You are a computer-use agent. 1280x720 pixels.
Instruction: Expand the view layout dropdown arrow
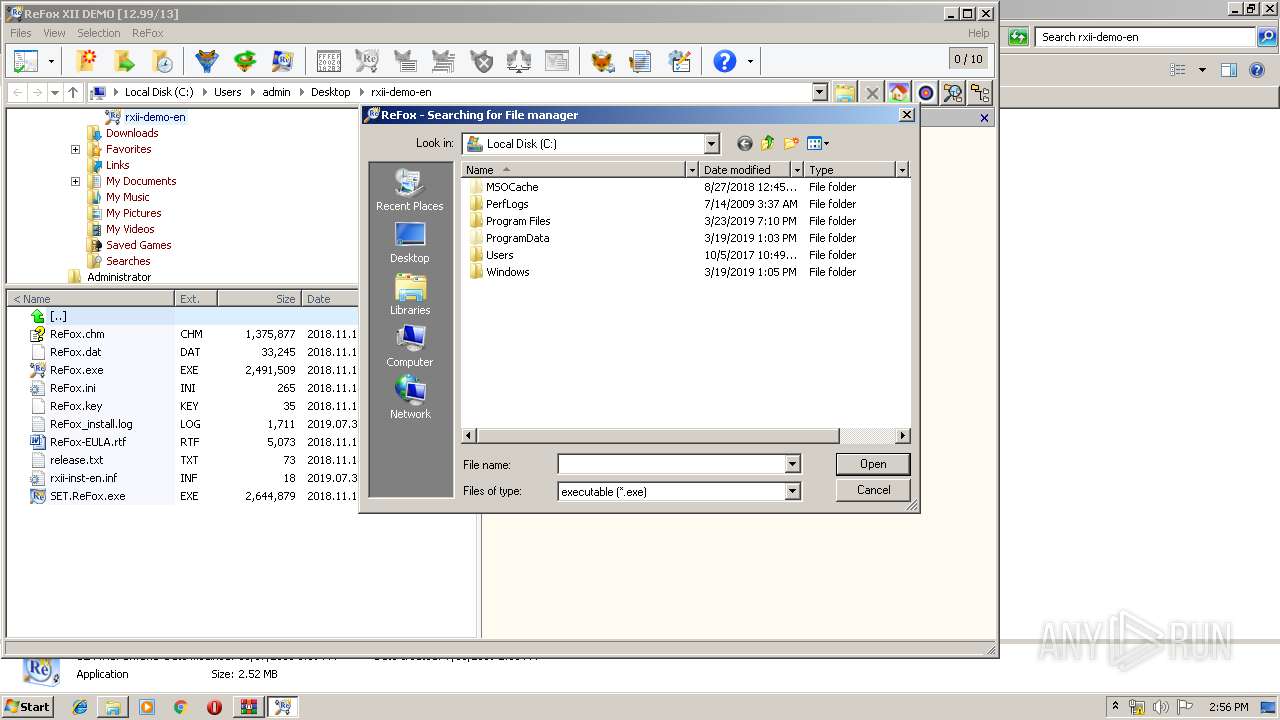(x=51, y=62)
